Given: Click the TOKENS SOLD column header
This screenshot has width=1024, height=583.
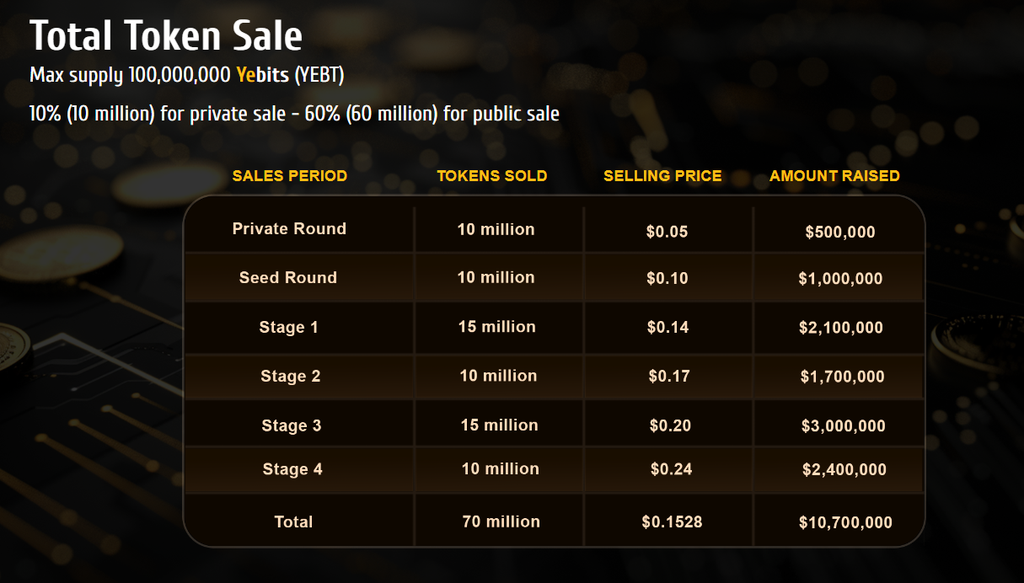Looking at the screenshot, I should coord(492,176).
